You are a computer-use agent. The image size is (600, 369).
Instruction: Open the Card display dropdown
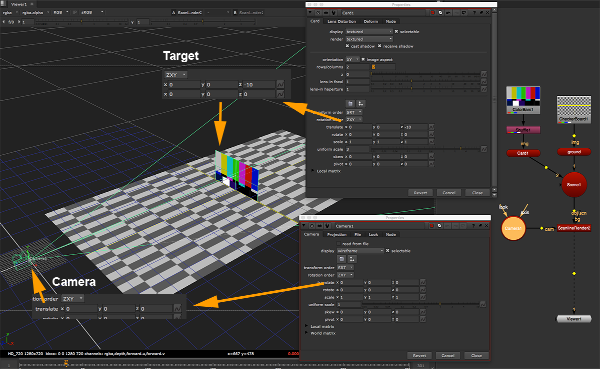[369, 31]
